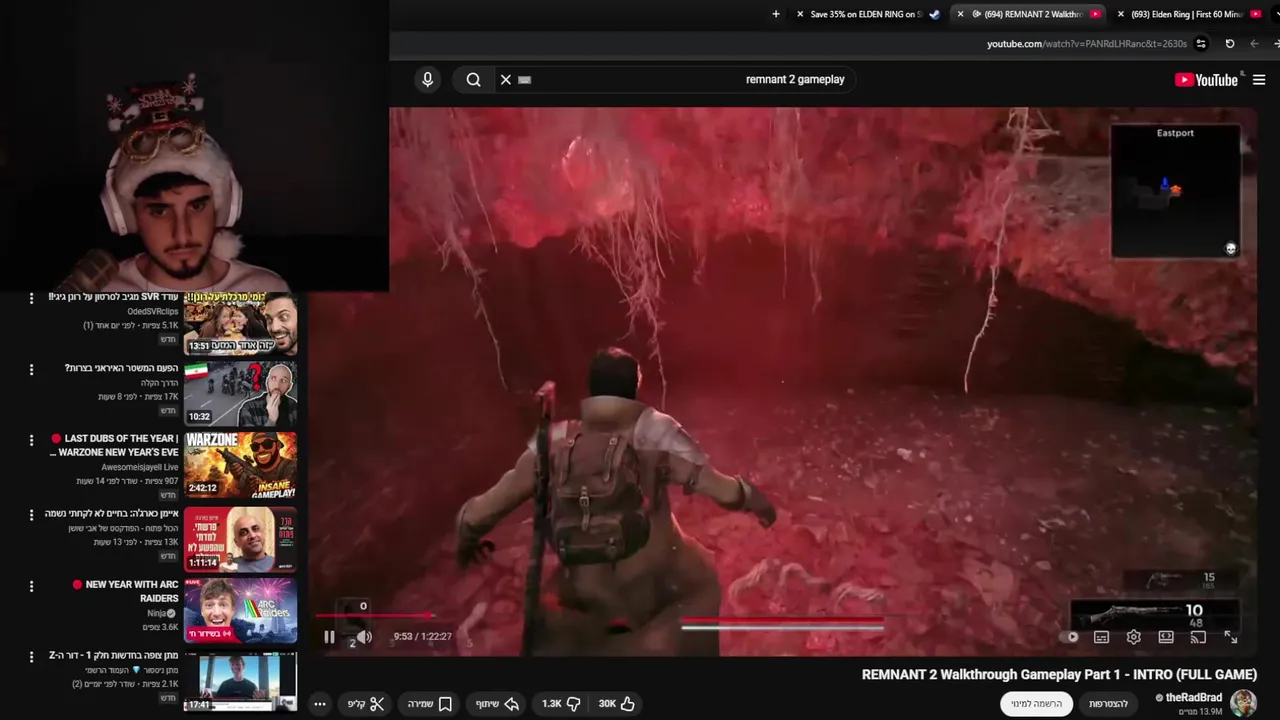Open theRadBrad channel avatar
Screen dimensions: 1280x720
[1243, 703]
